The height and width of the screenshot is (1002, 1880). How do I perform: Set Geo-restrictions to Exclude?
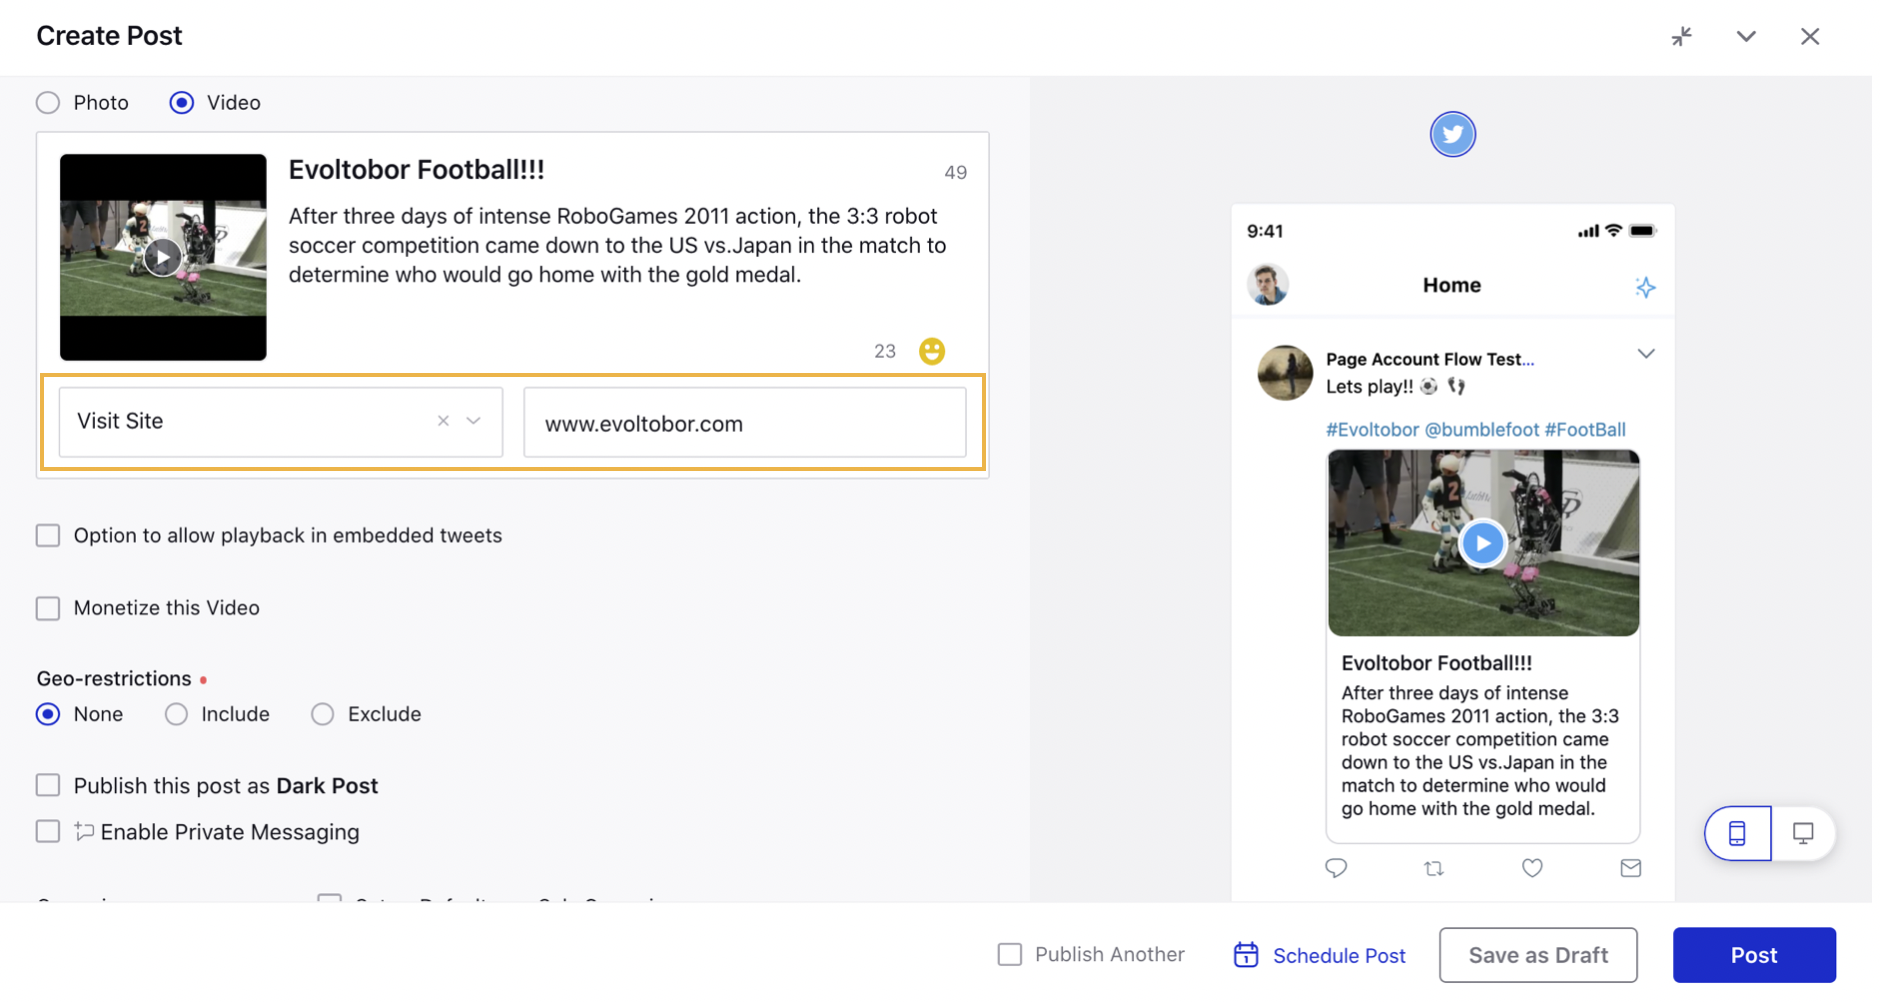322,714
